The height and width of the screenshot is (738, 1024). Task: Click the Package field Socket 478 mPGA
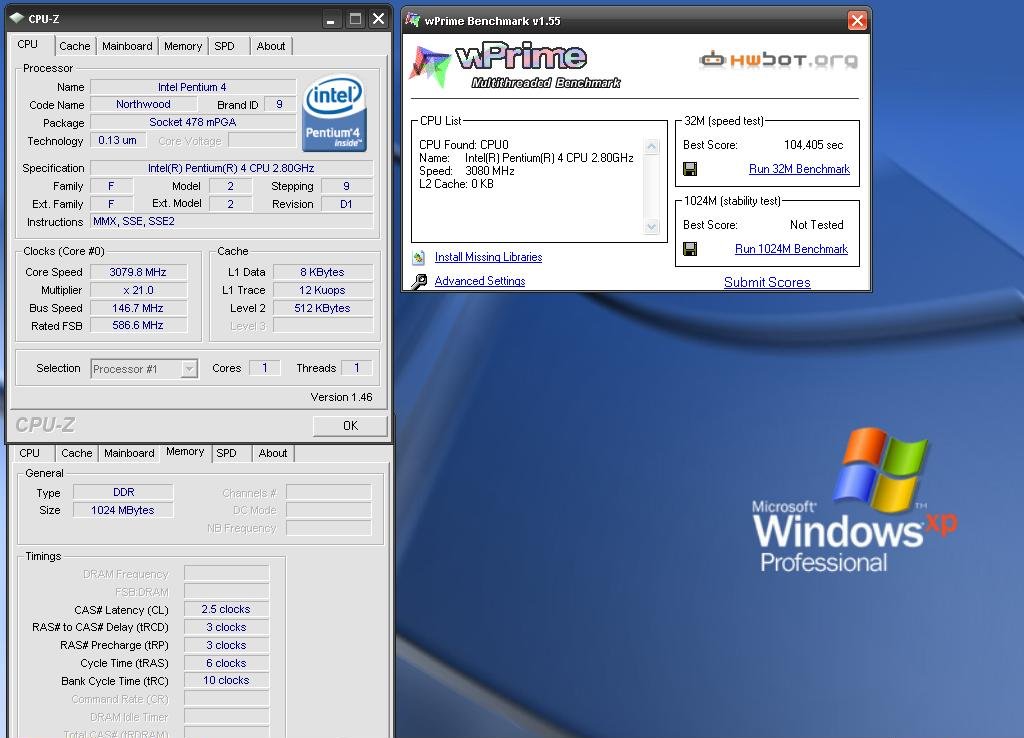click(x=193, y=122)
